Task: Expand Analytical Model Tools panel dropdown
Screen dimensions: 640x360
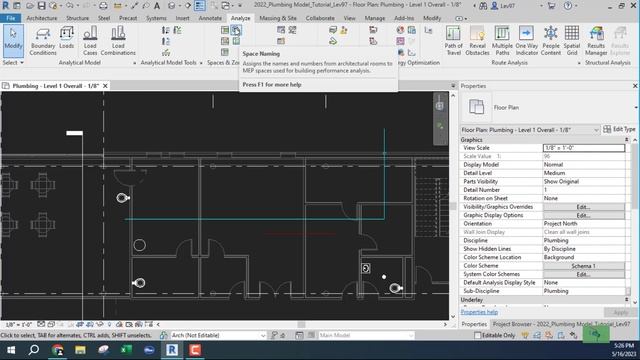Action: point(201,63)
